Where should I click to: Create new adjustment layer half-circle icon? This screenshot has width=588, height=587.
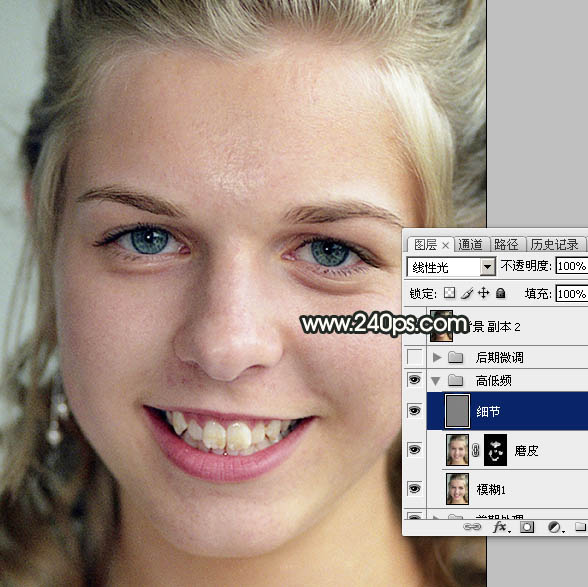555,527
